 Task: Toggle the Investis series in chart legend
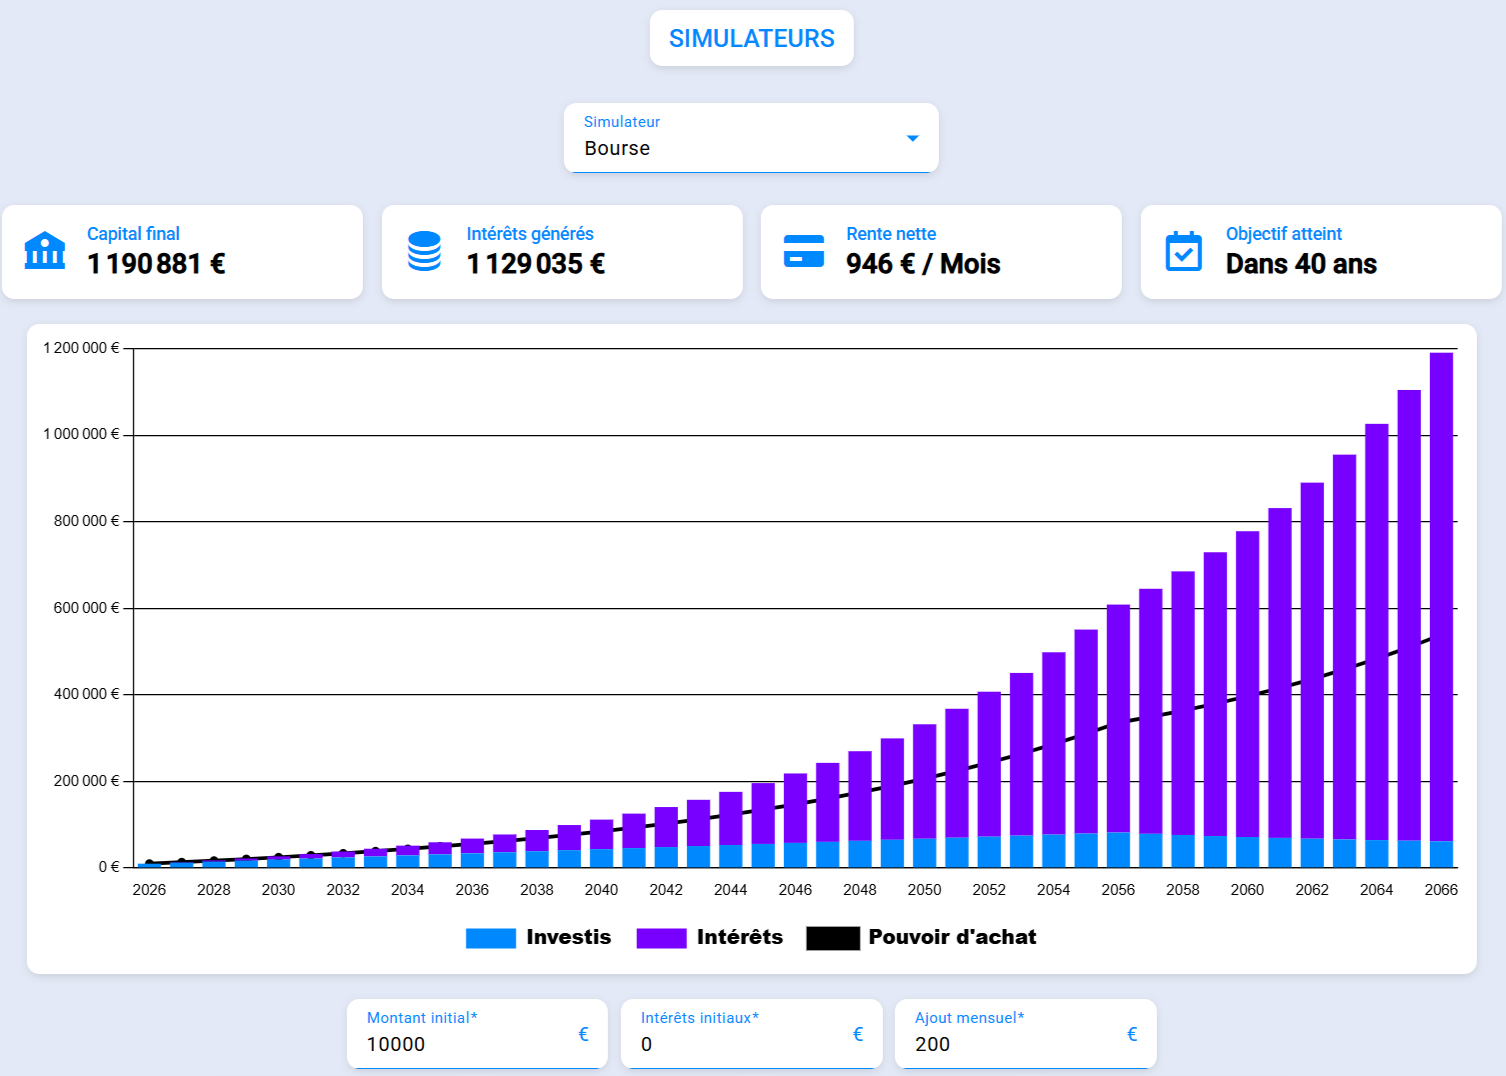pyautogui.click(x=539, y=938)
